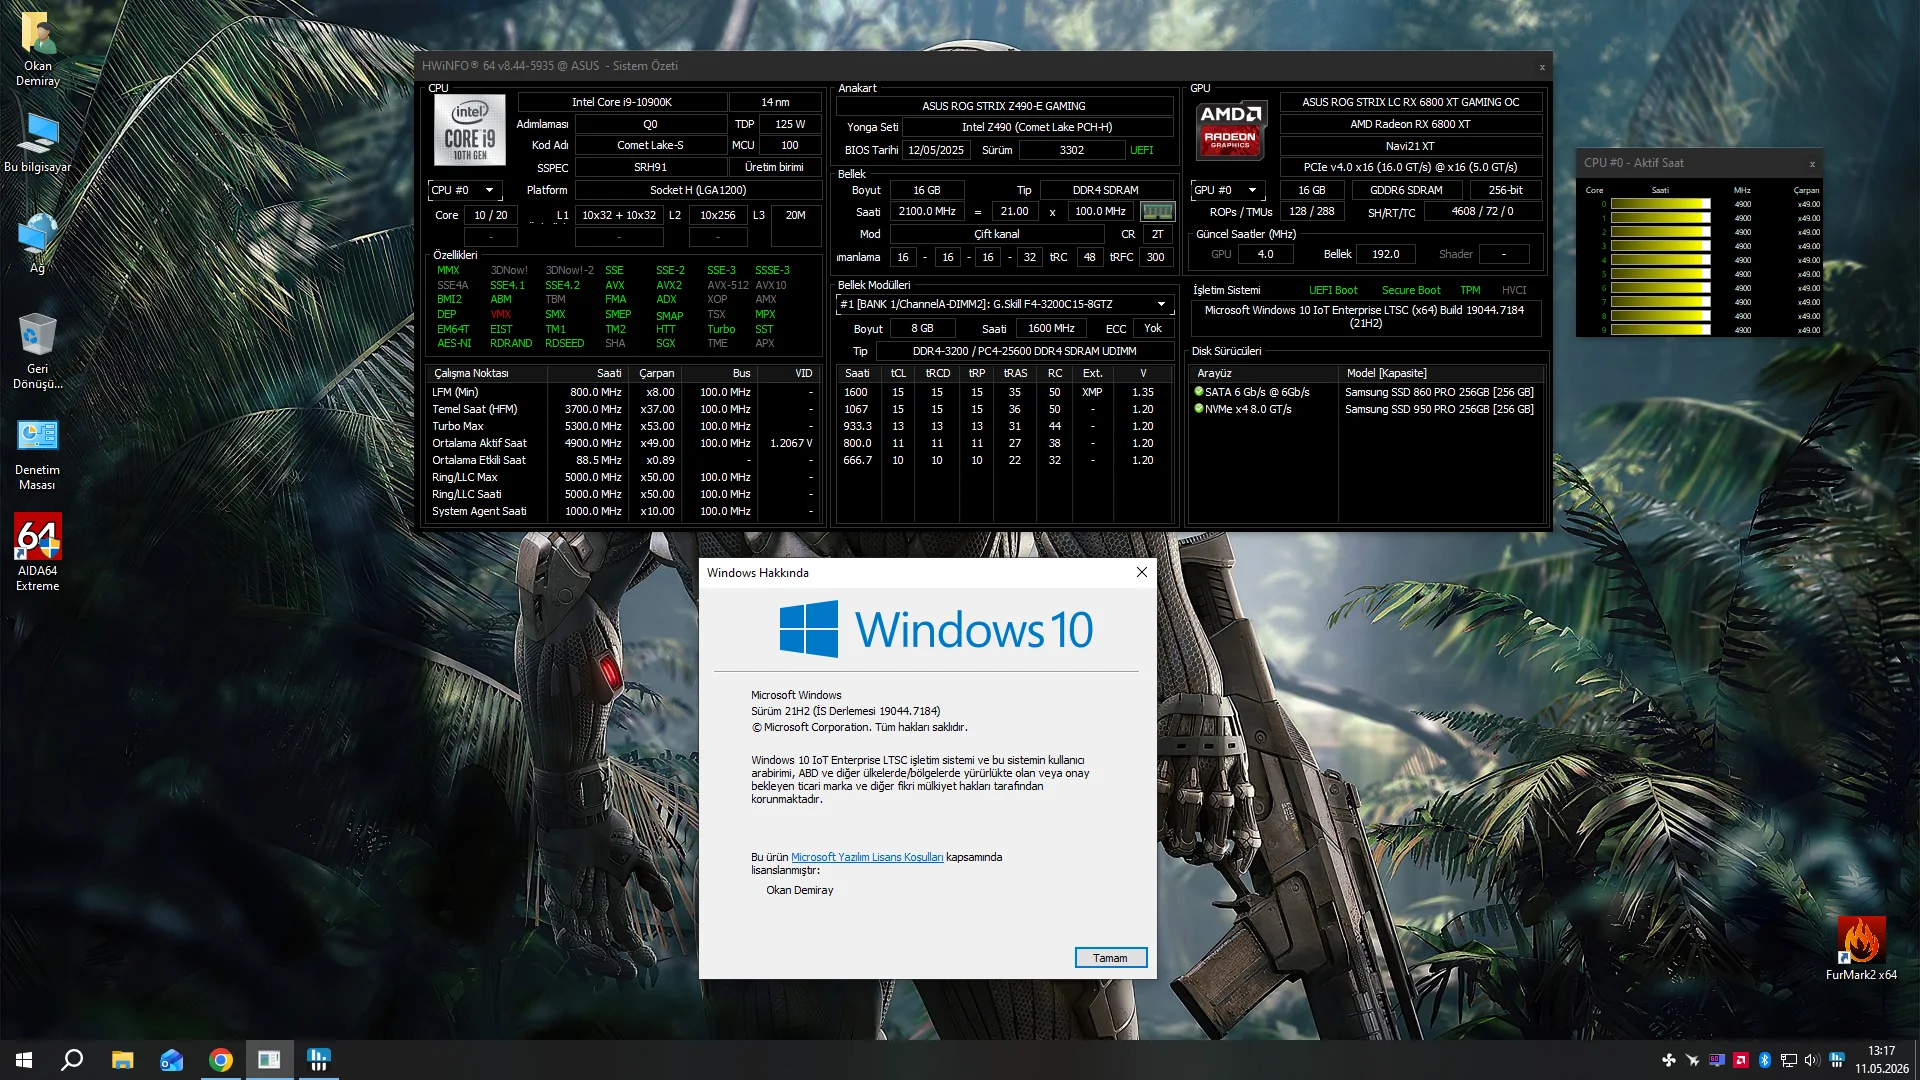
Task: Open the Bu bilgisayar desktop icon
Action: 37,142
